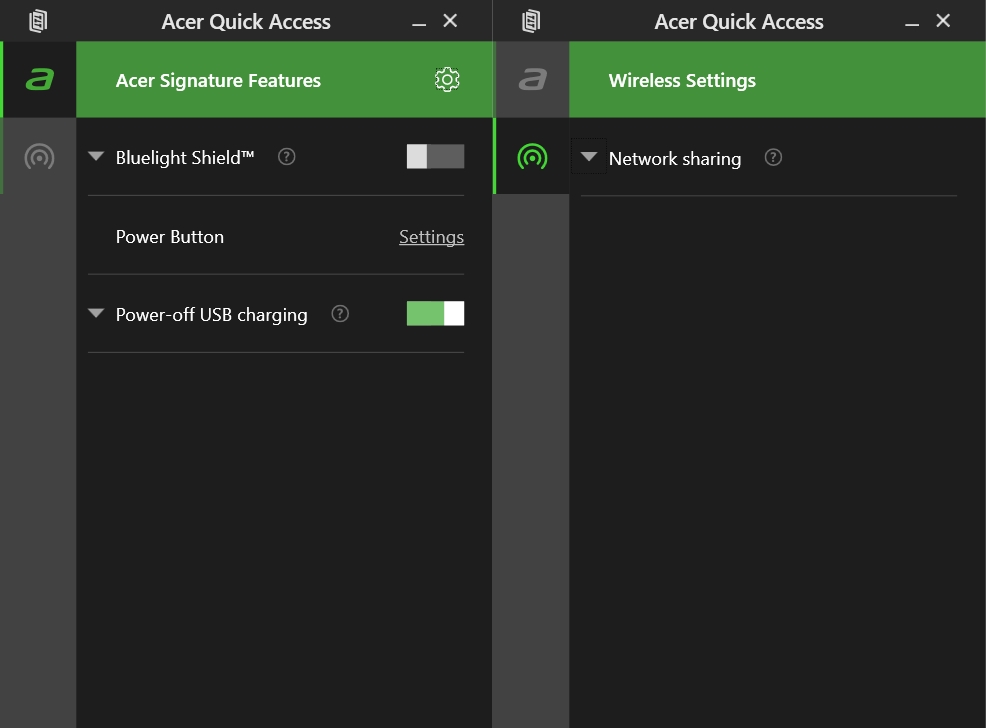986x728 pixels.
Task: Enable the Bluelight Shield toggle
Action: tap(435, 156)
